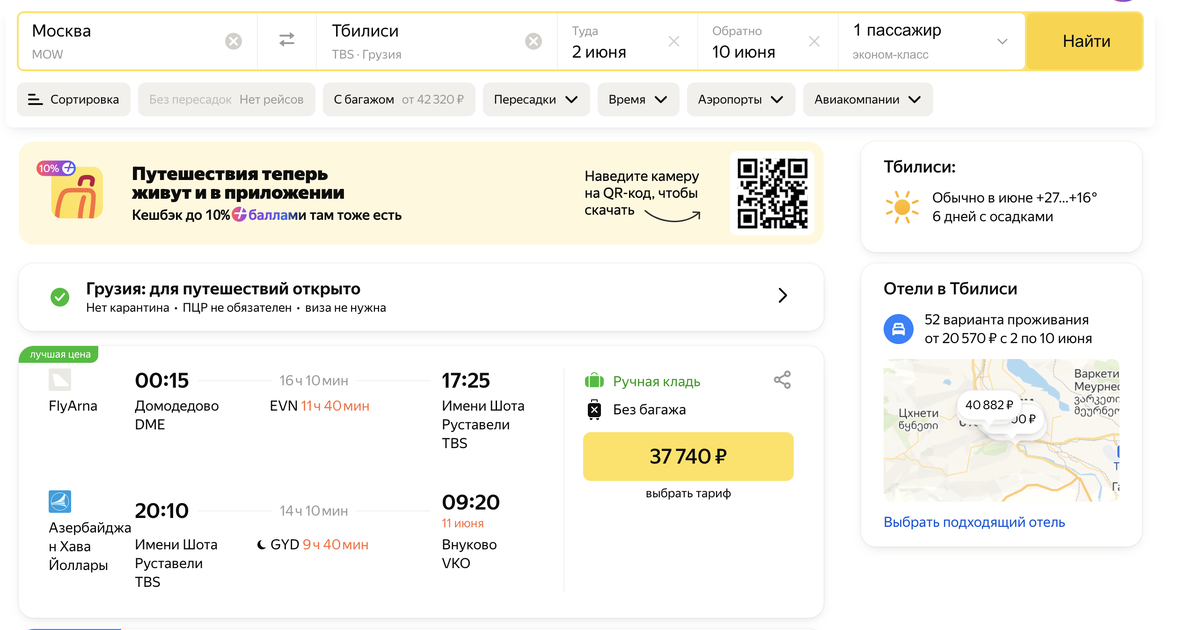Open the Время dropdown filter
Screen dimensions: 1200x630
pos(638,99)
